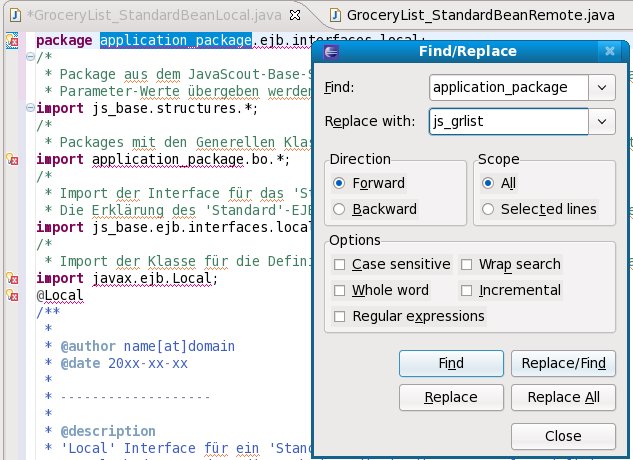Expand the Replace with history dropdown
This screenshot has height=460, width=633.
pos(601,122)
